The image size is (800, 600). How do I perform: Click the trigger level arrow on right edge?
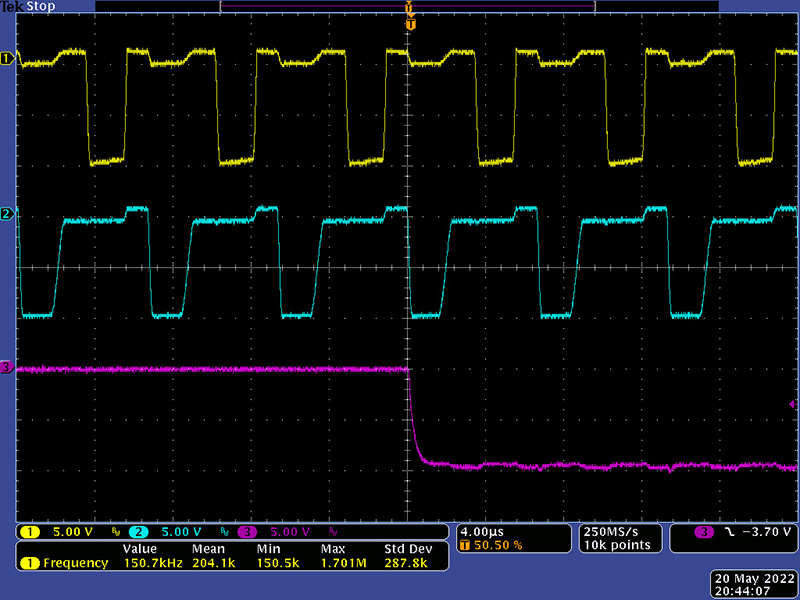pyautogui.click(x=792, y=405)
